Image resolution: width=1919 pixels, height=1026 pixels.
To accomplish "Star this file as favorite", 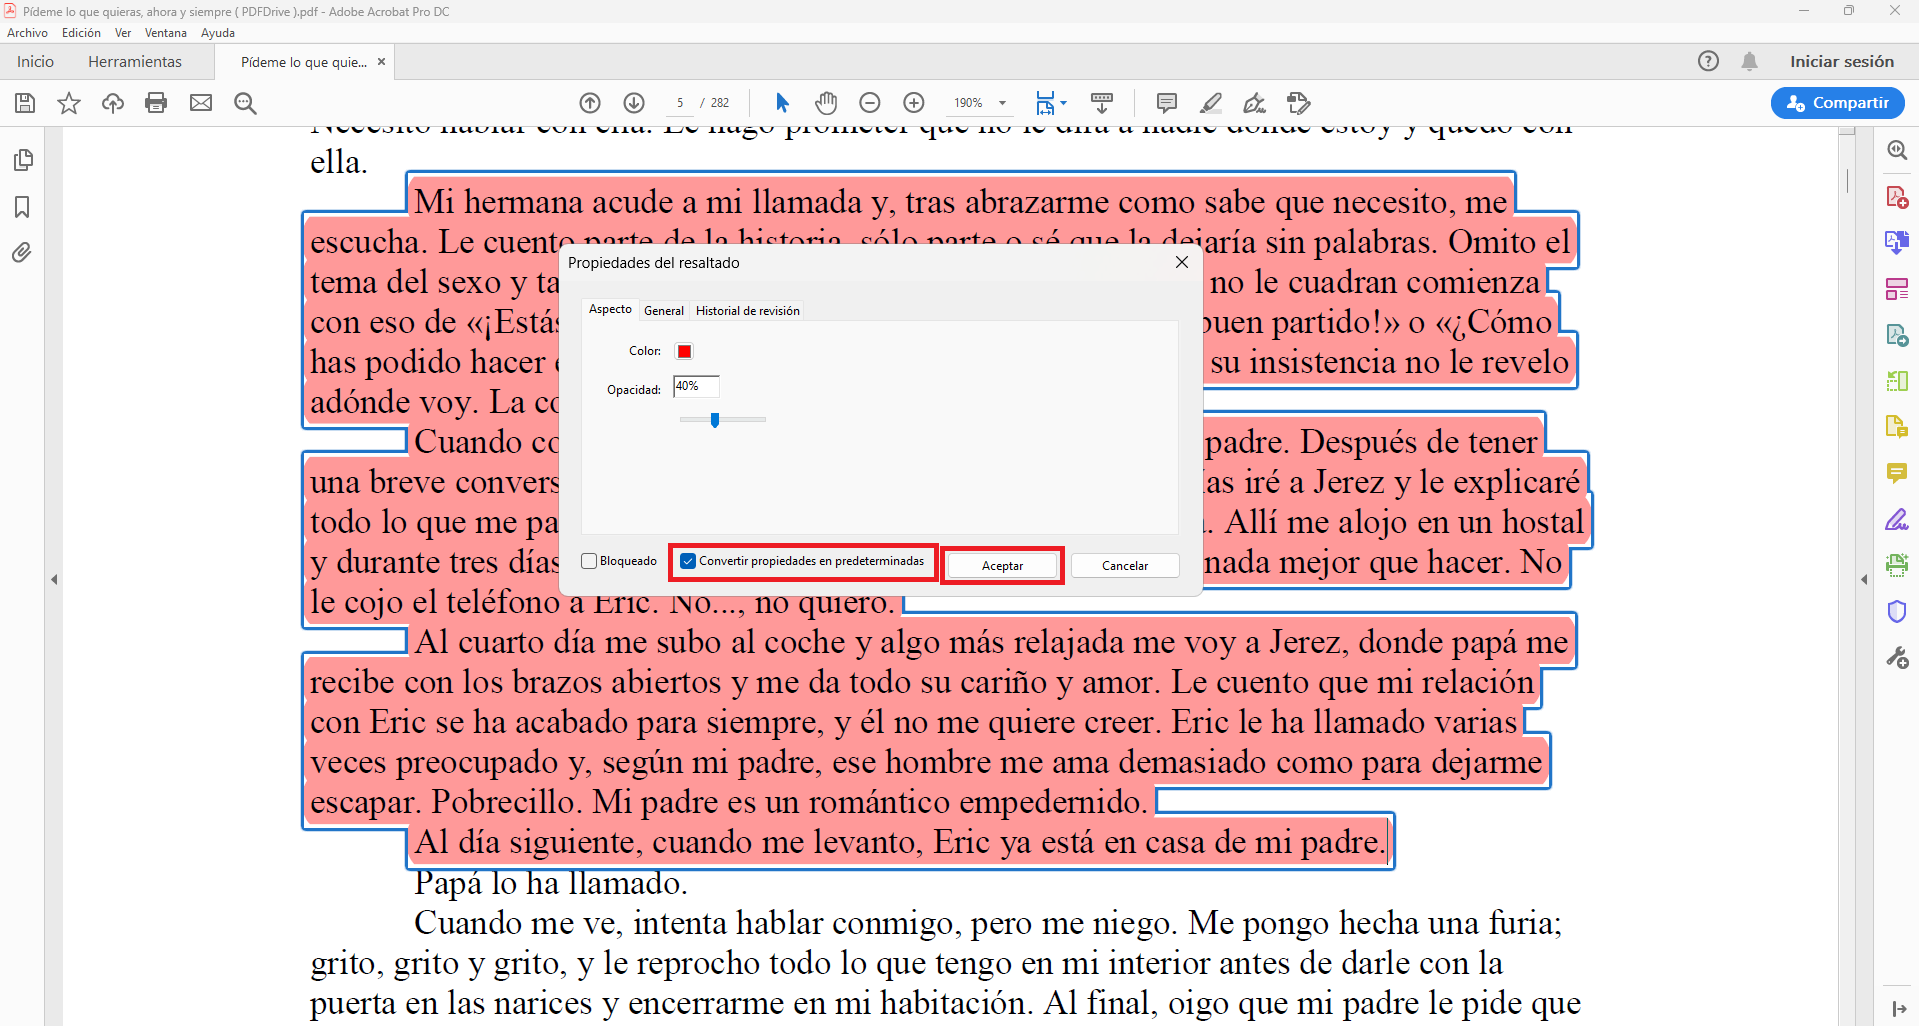I will (x=69, y=103).
